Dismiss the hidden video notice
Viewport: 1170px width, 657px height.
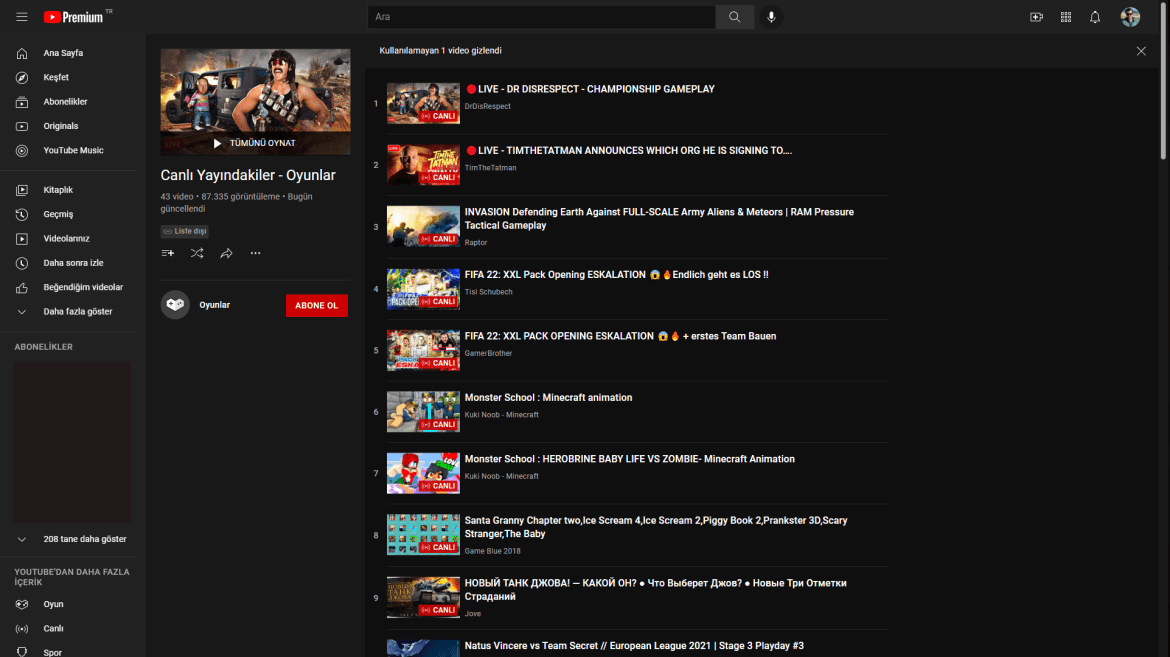(1141, 51)
